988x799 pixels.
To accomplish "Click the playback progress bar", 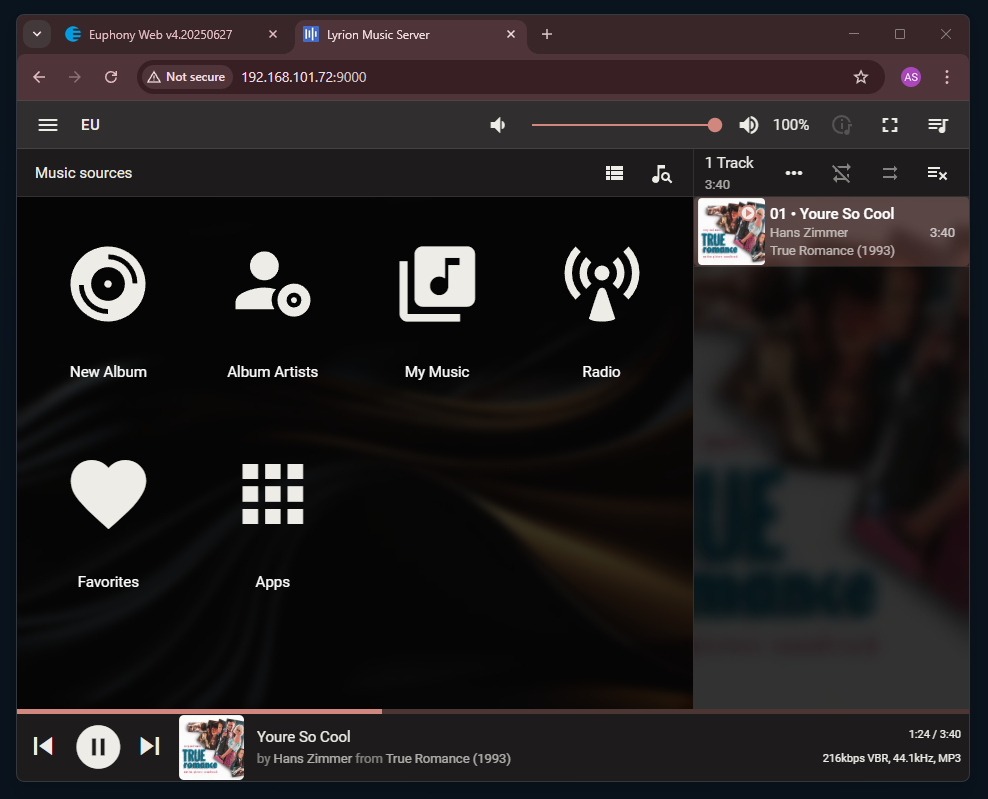I will pos(493,711).
